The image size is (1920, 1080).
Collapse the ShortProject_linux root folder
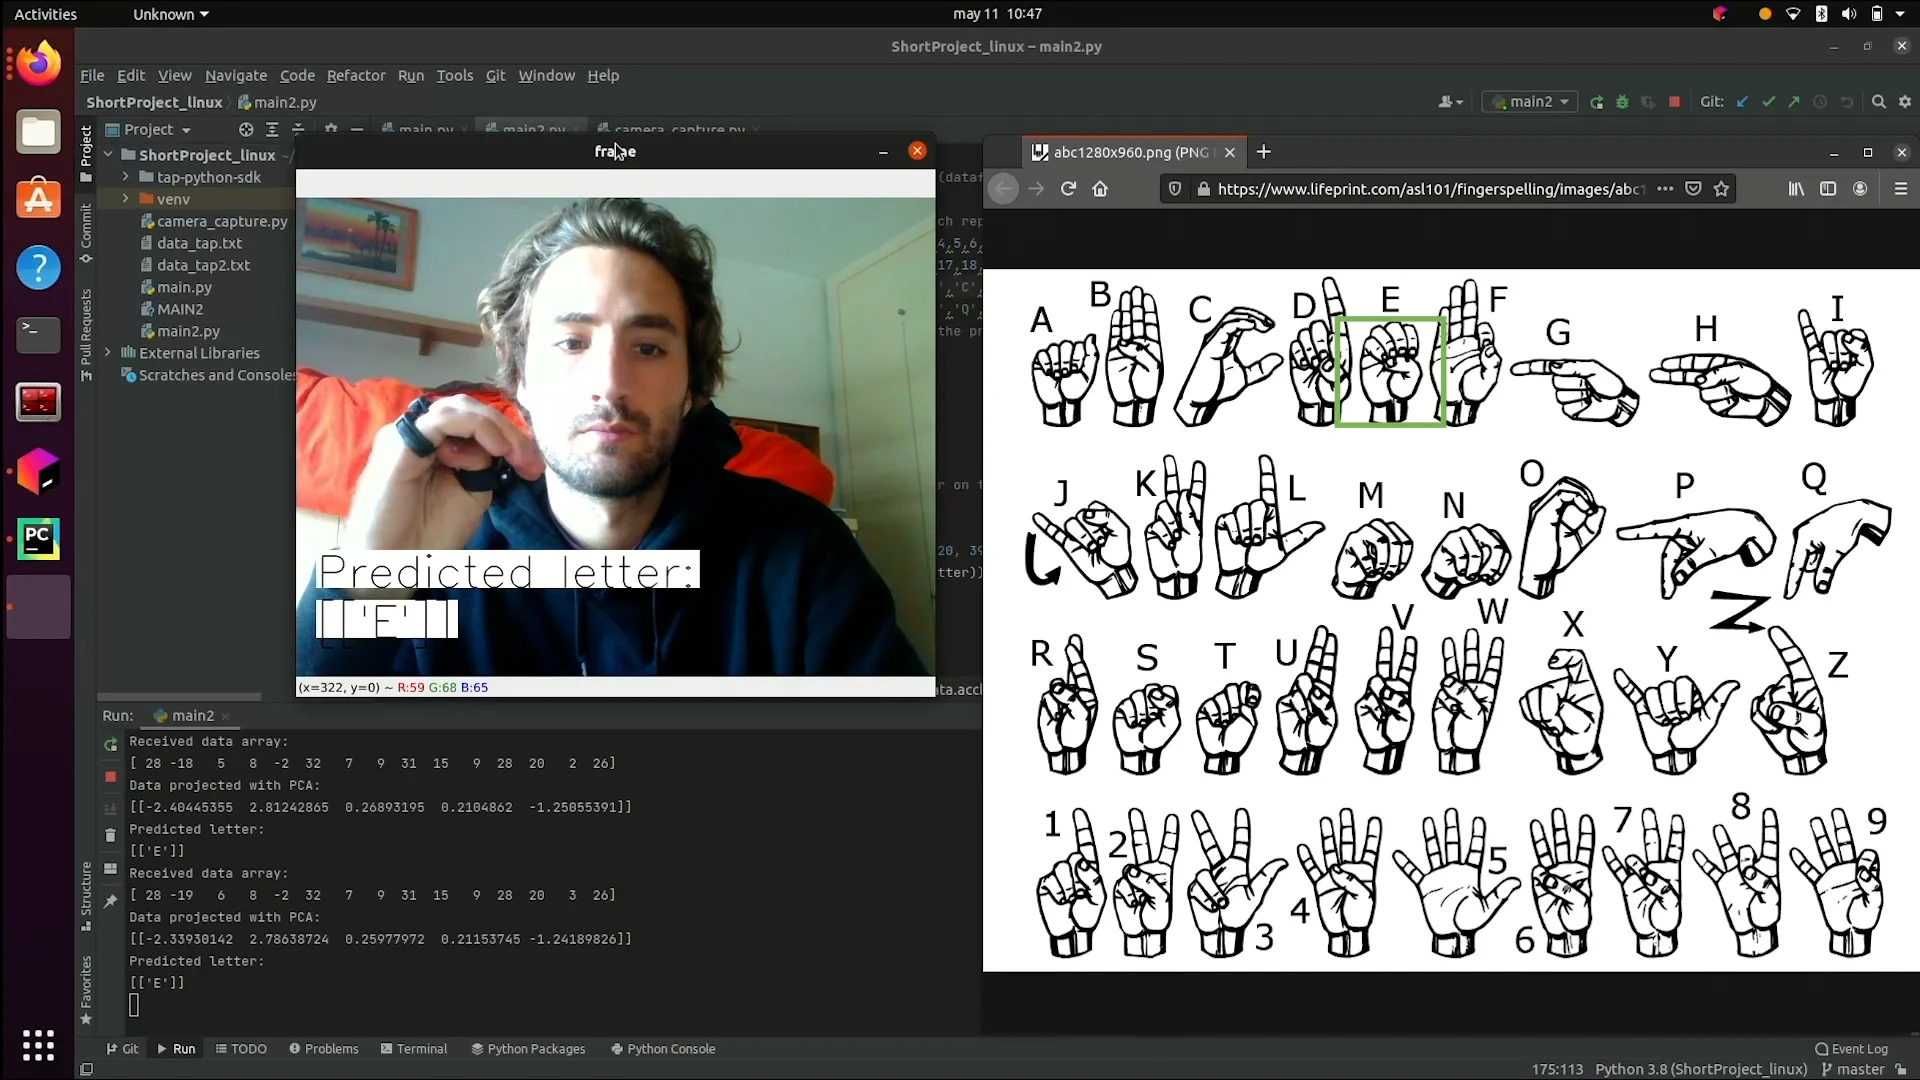tap(108, 155)
